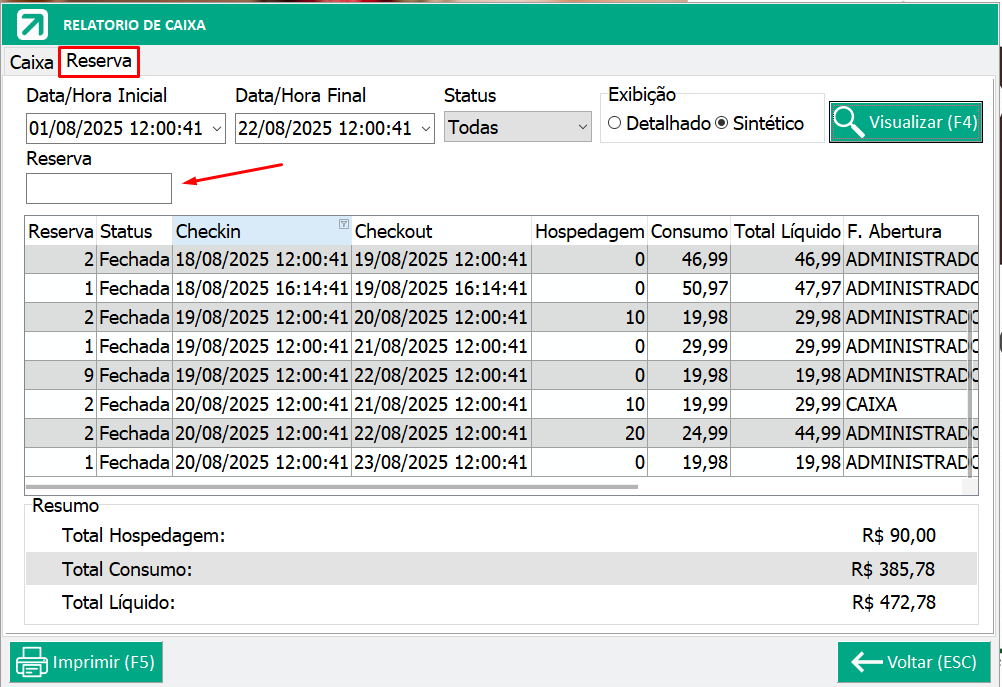Click the printer icon for Imprimir
This screenshot has width=1002, height=687.
pos(31,662)
